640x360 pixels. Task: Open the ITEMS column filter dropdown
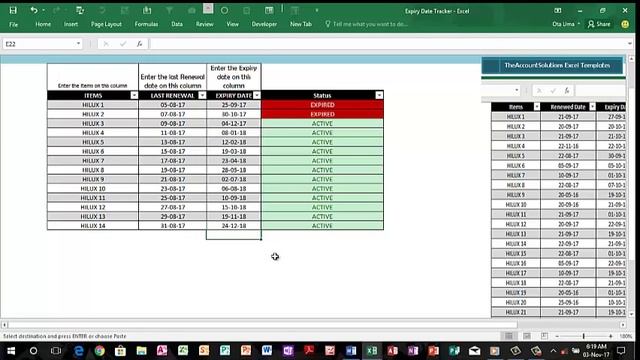134,95
